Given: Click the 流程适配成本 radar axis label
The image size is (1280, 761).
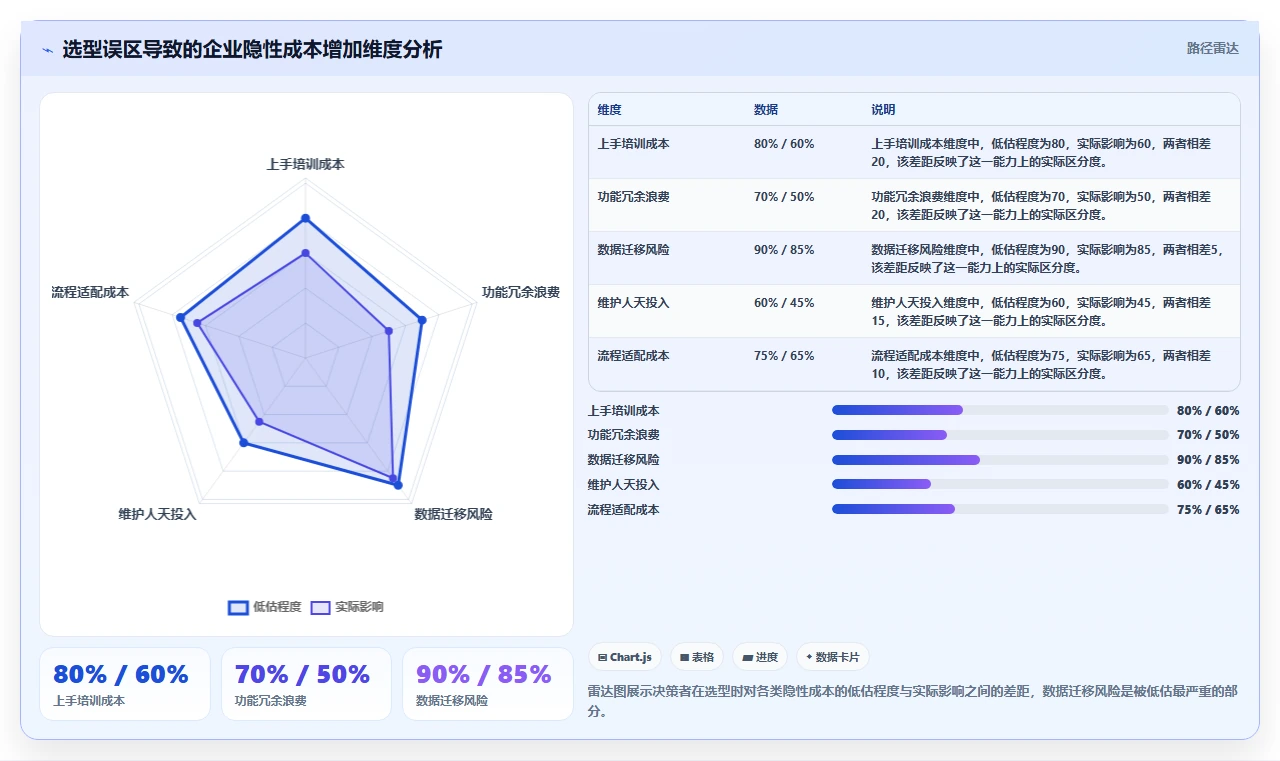Looking at the screenshot, I should (90, 293).
